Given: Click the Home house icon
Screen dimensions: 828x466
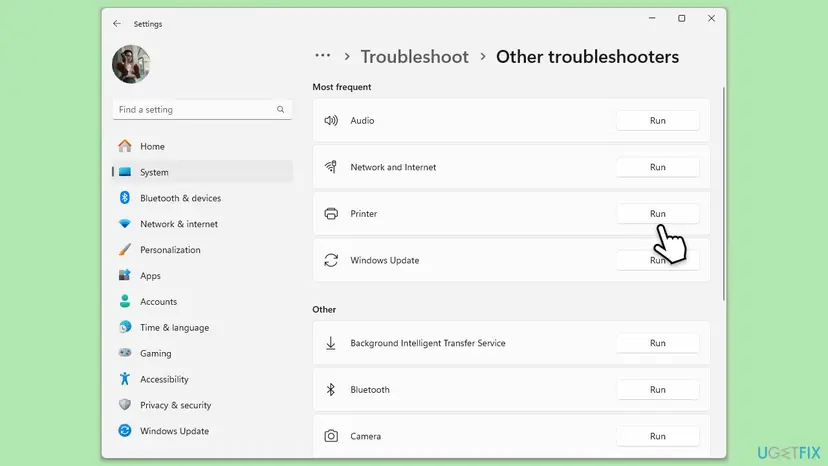Looking at the screenshot, I should click(x=125, y=146).
